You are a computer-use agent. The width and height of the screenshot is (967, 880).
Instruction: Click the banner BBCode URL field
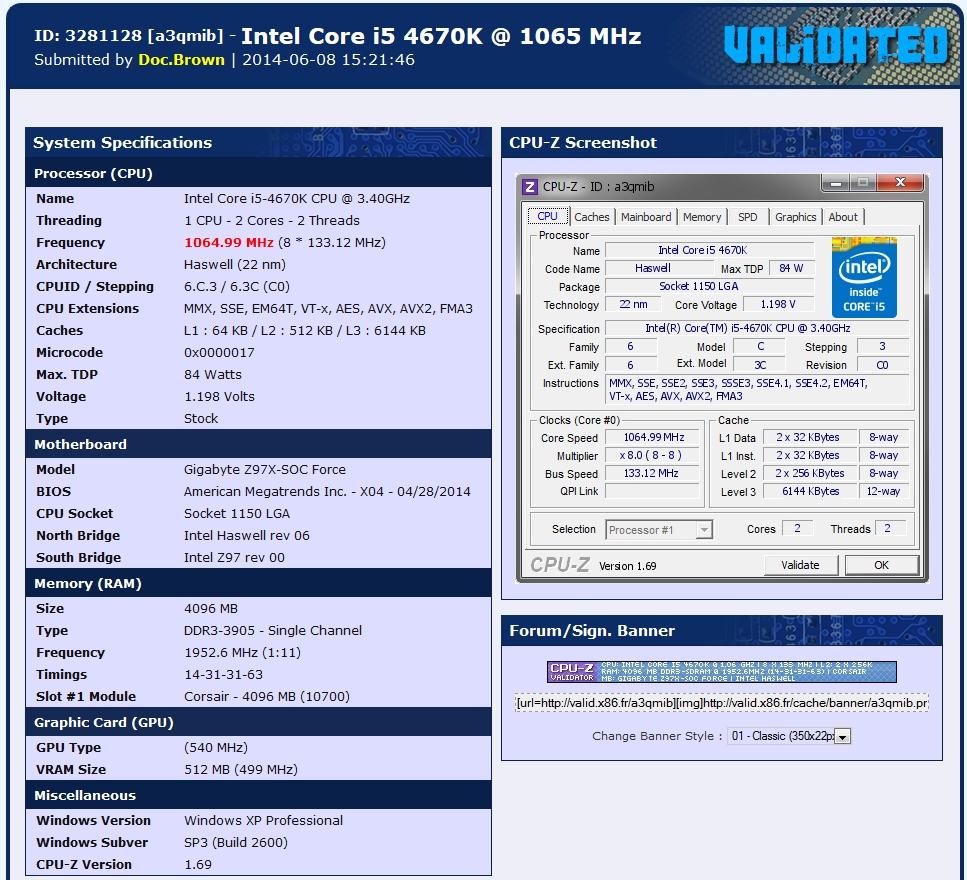(722, 703)
